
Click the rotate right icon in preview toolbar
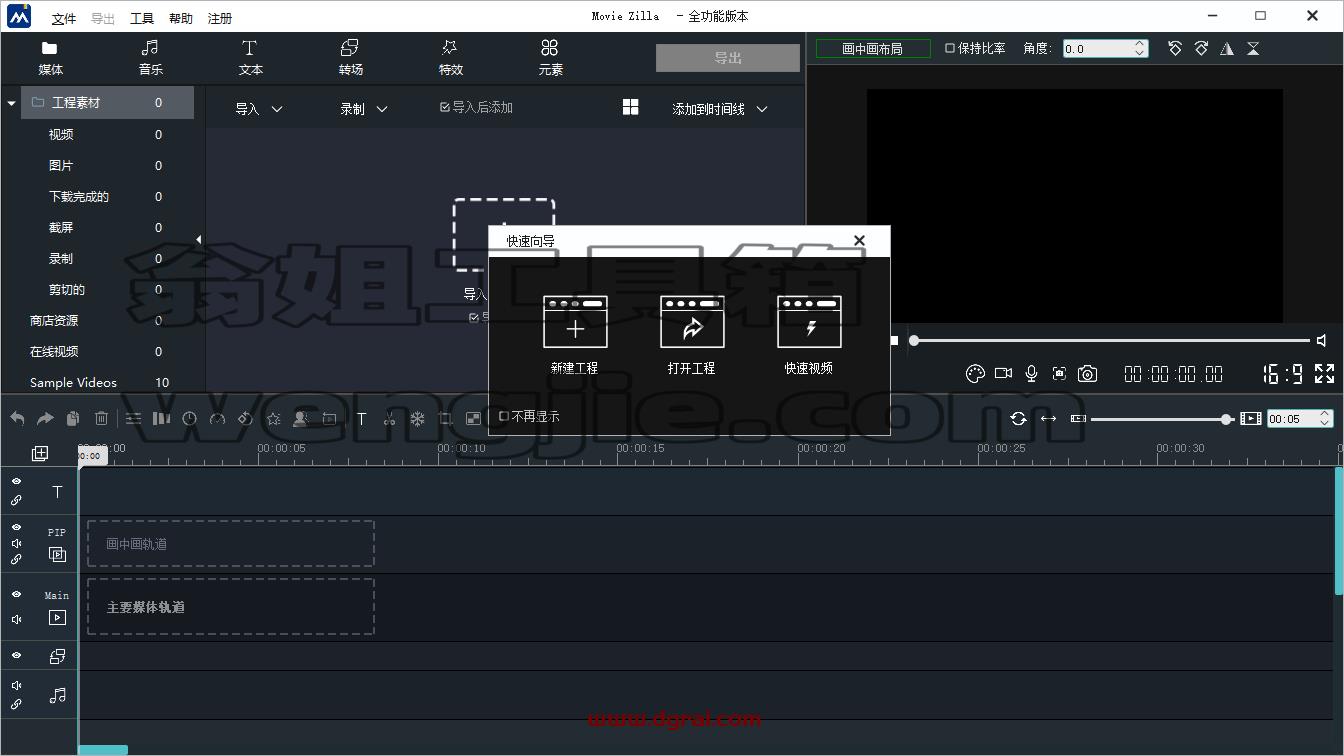1201,48
